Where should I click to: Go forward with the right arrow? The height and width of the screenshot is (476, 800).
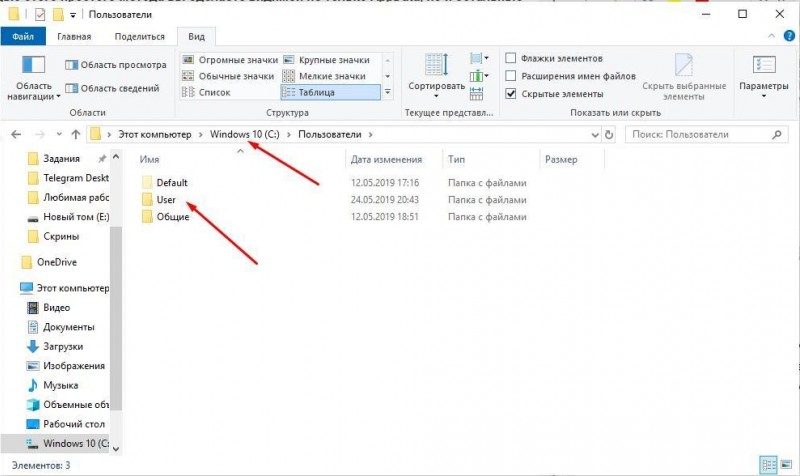coord(40,134)
